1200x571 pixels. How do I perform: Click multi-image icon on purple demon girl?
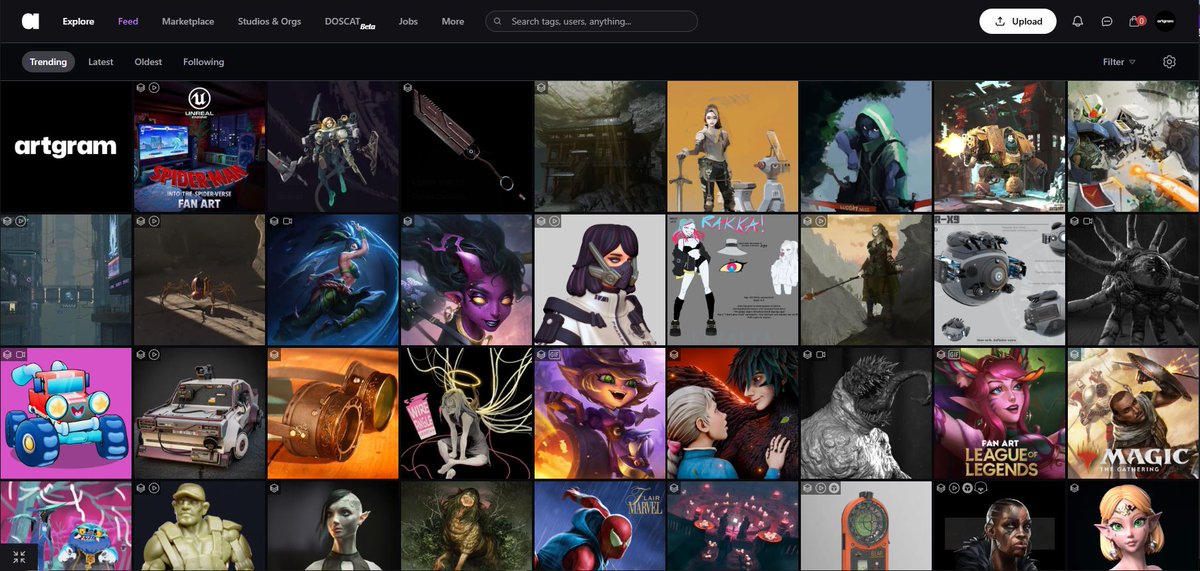tap(408, 220)
